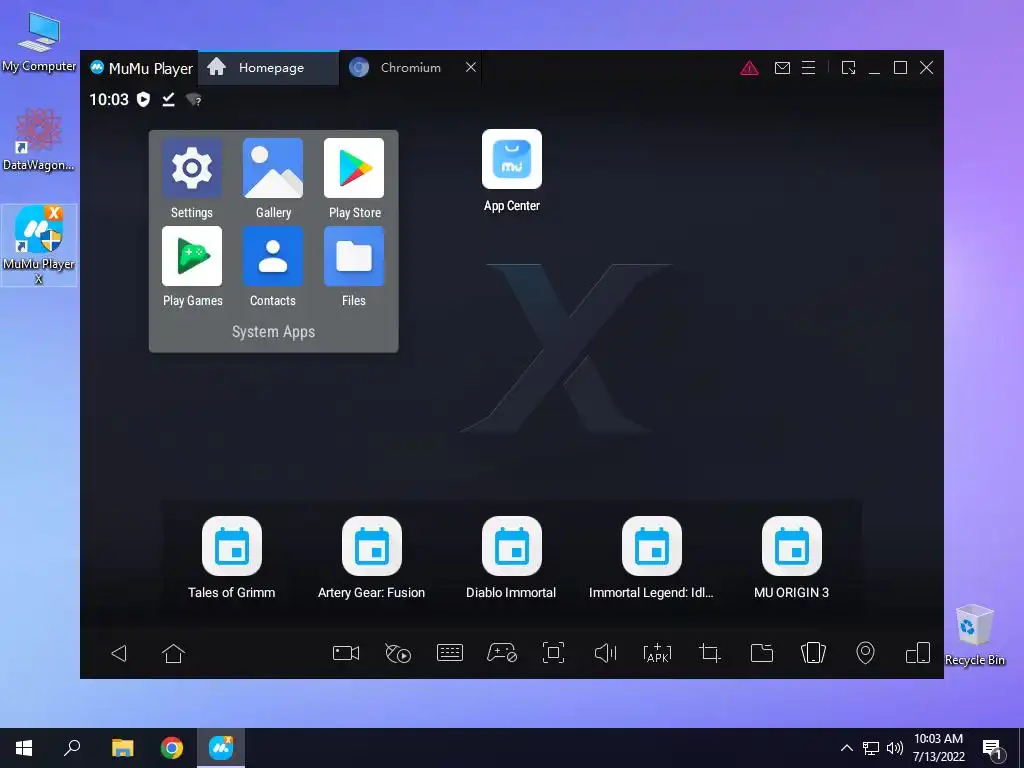The height and width of the screenshot is (768, 1024).
Task: Take a screenshot with the crop icon
Action: 709,653
